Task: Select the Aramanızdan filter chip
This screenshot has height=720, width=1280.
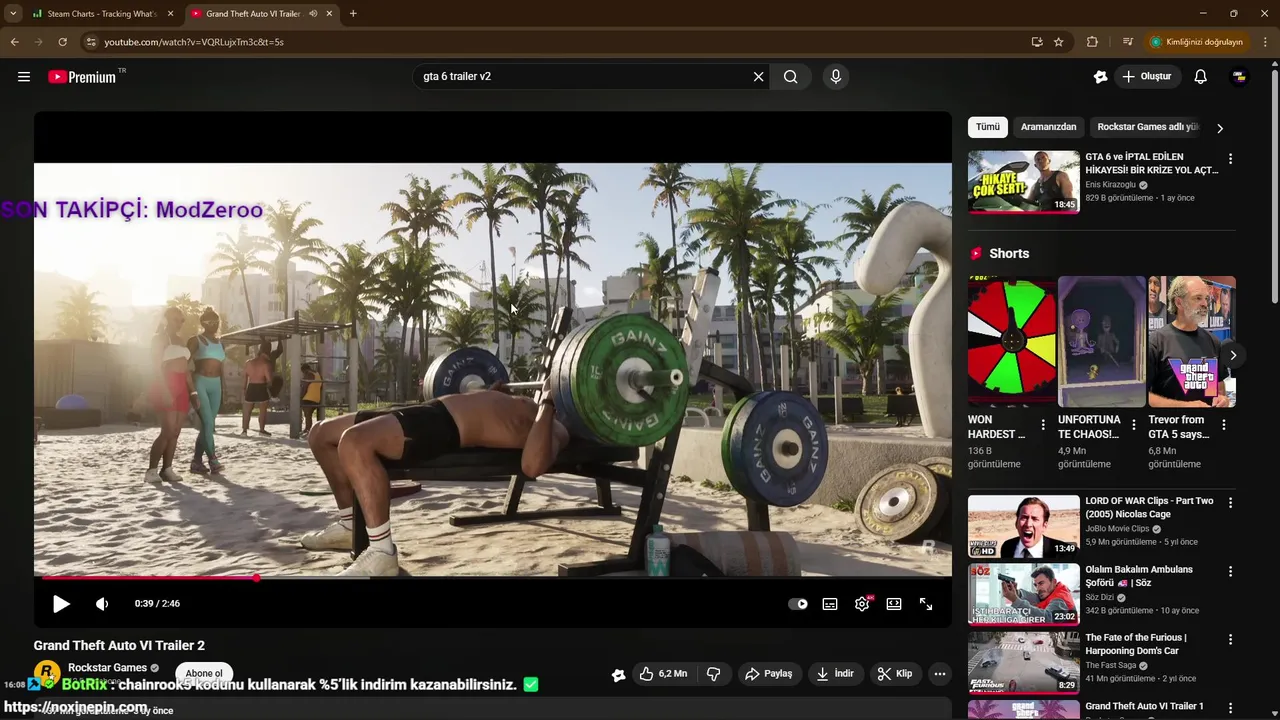Action: pyautogui.click(x=1048, y=127)
